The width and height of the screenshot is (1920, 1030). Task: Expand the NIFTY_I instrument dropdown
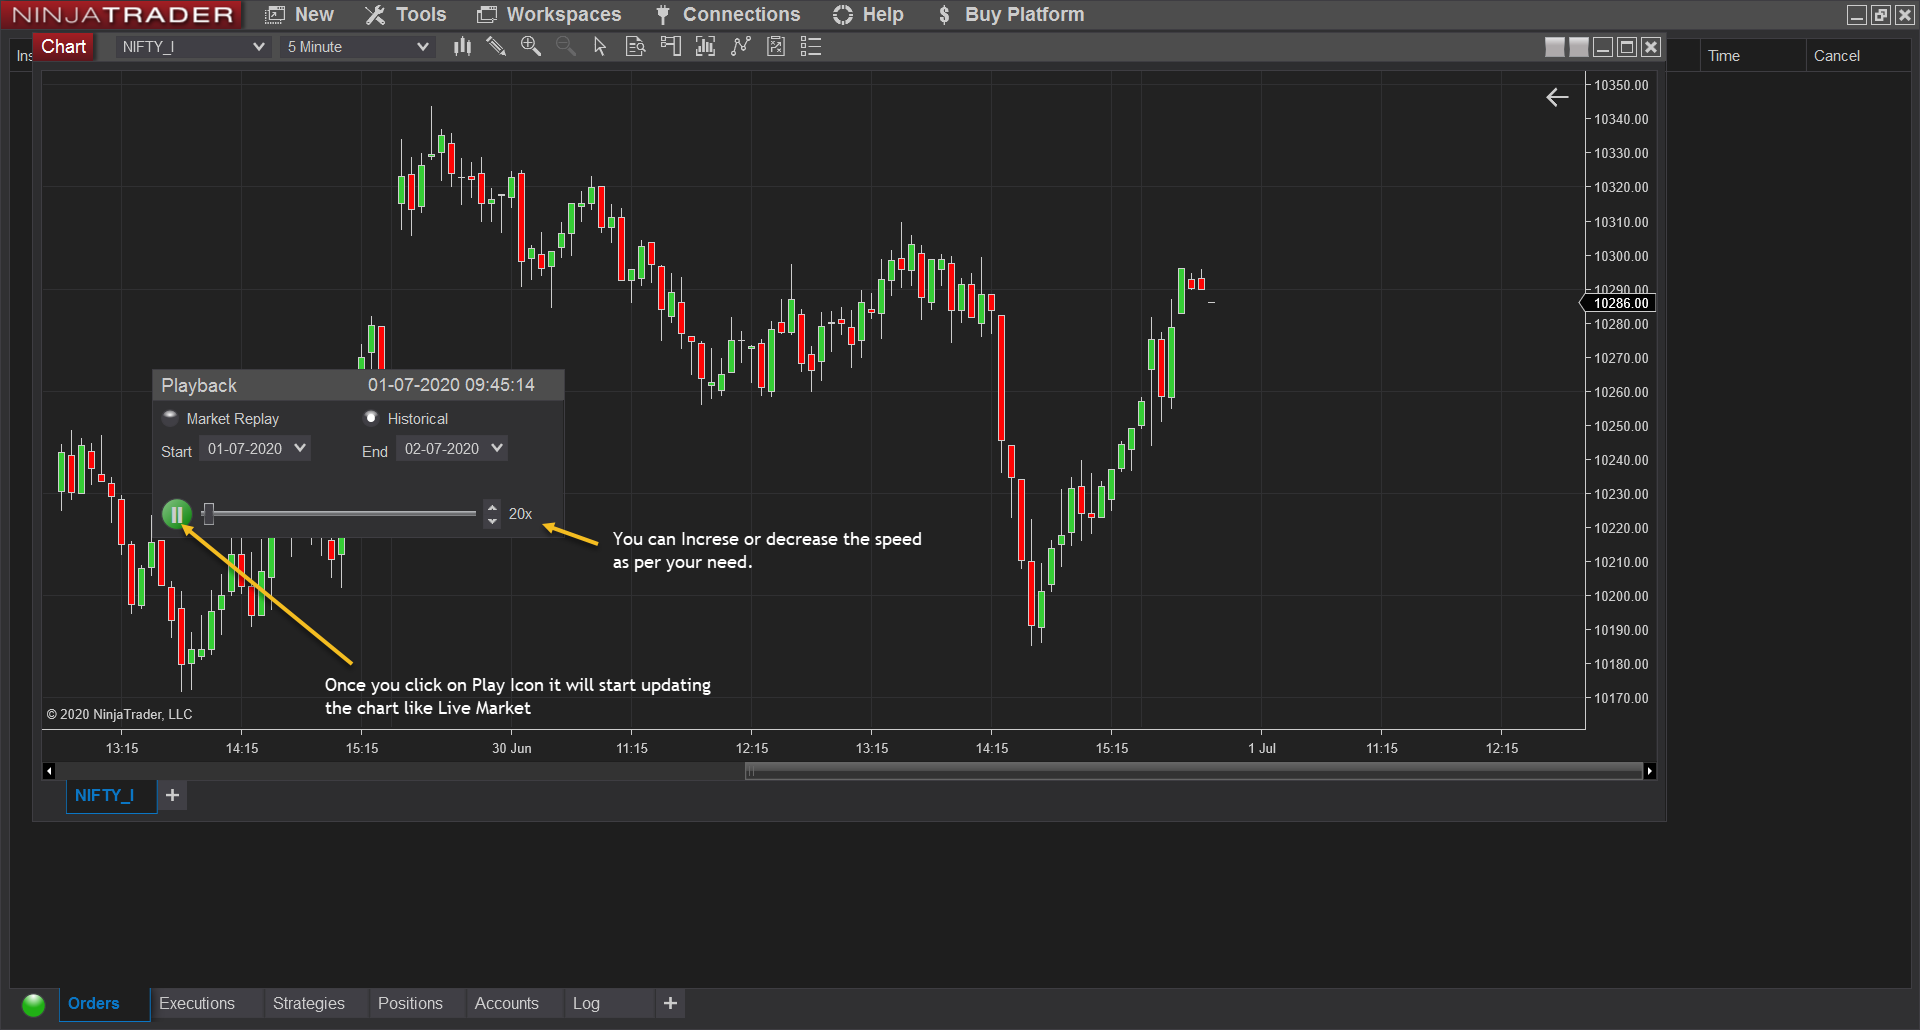[192, 47]
